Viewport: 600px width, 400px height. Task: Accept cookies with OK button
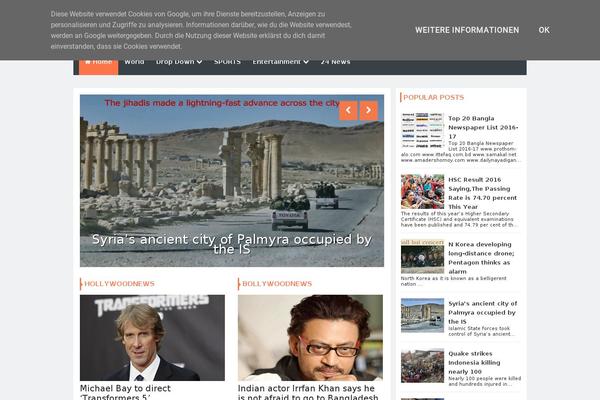click(x=544, y=30)
